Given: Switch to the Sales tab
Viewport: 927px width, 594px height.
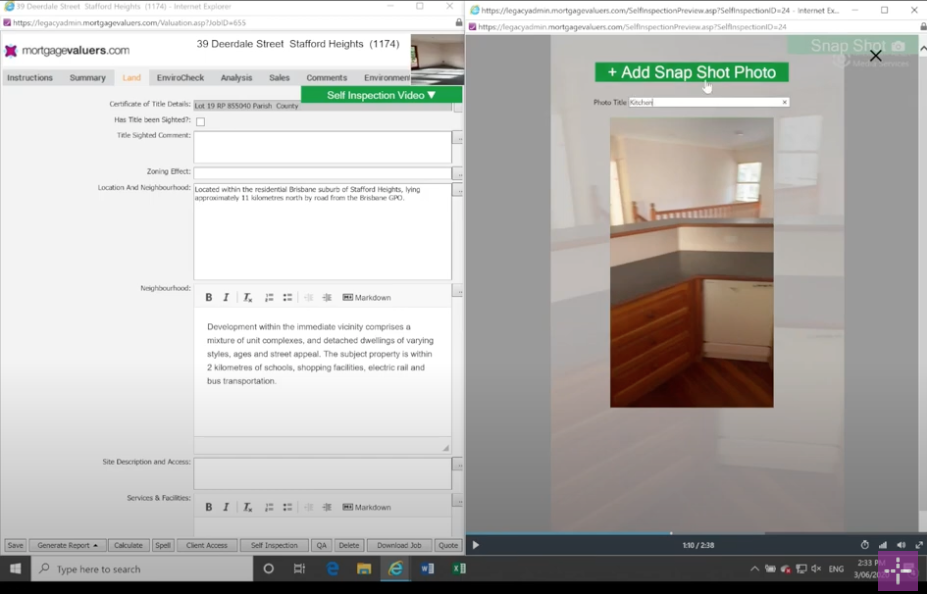Looking at the screenshot, I should click(279, 77).
